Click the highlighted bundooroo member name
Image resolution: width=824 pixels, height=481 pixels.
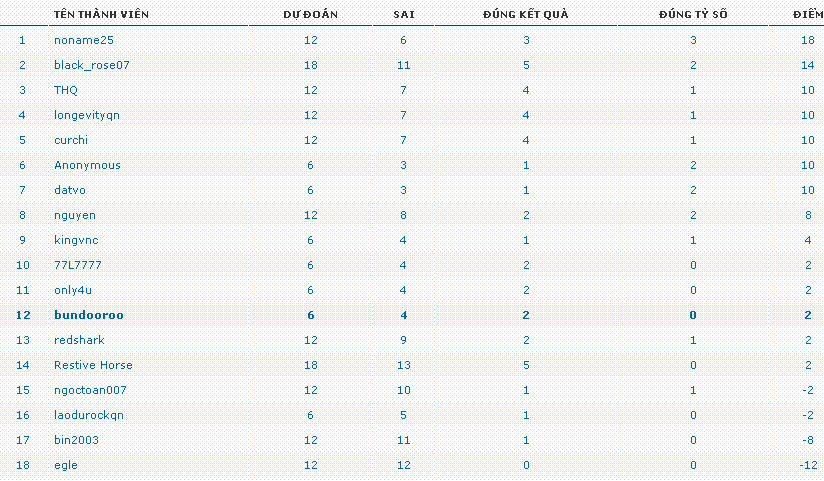[x=89, y=315]
